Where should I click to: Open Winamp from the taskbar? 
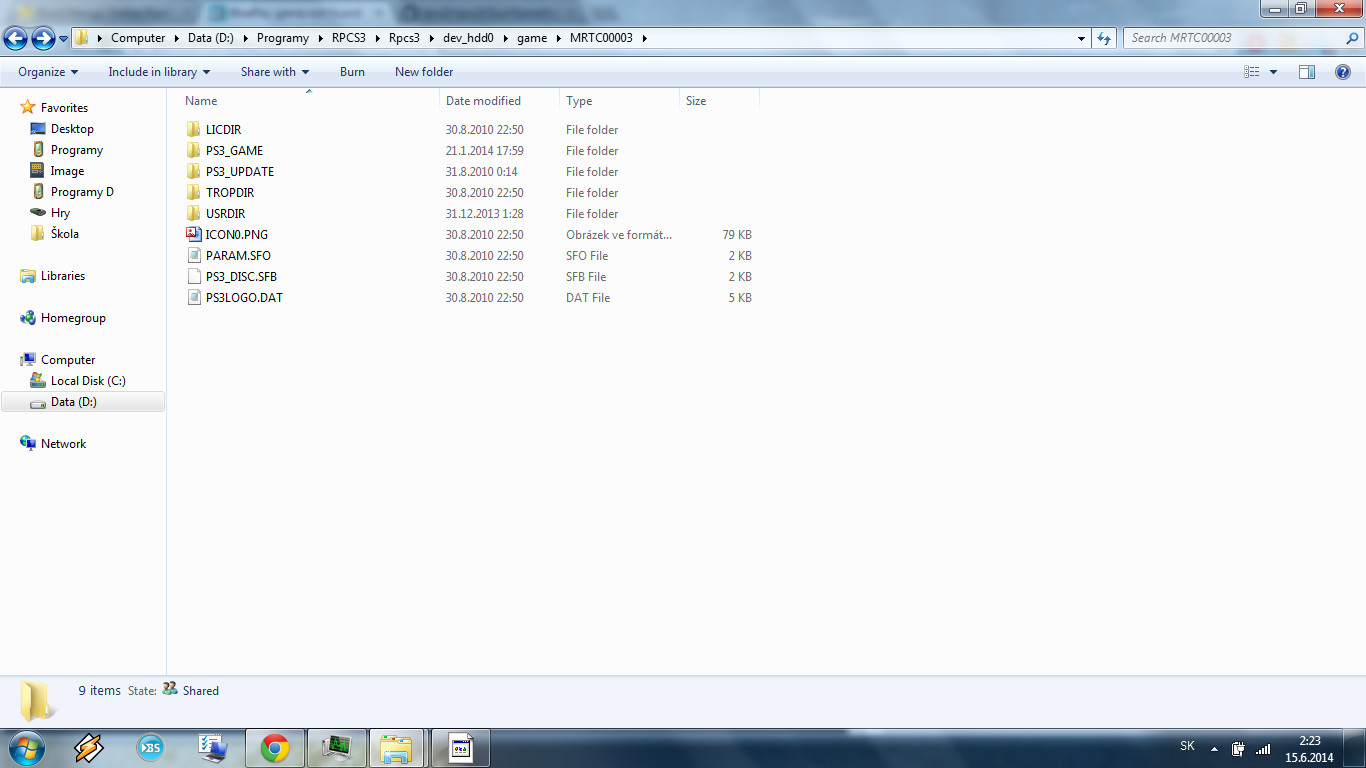88,748
